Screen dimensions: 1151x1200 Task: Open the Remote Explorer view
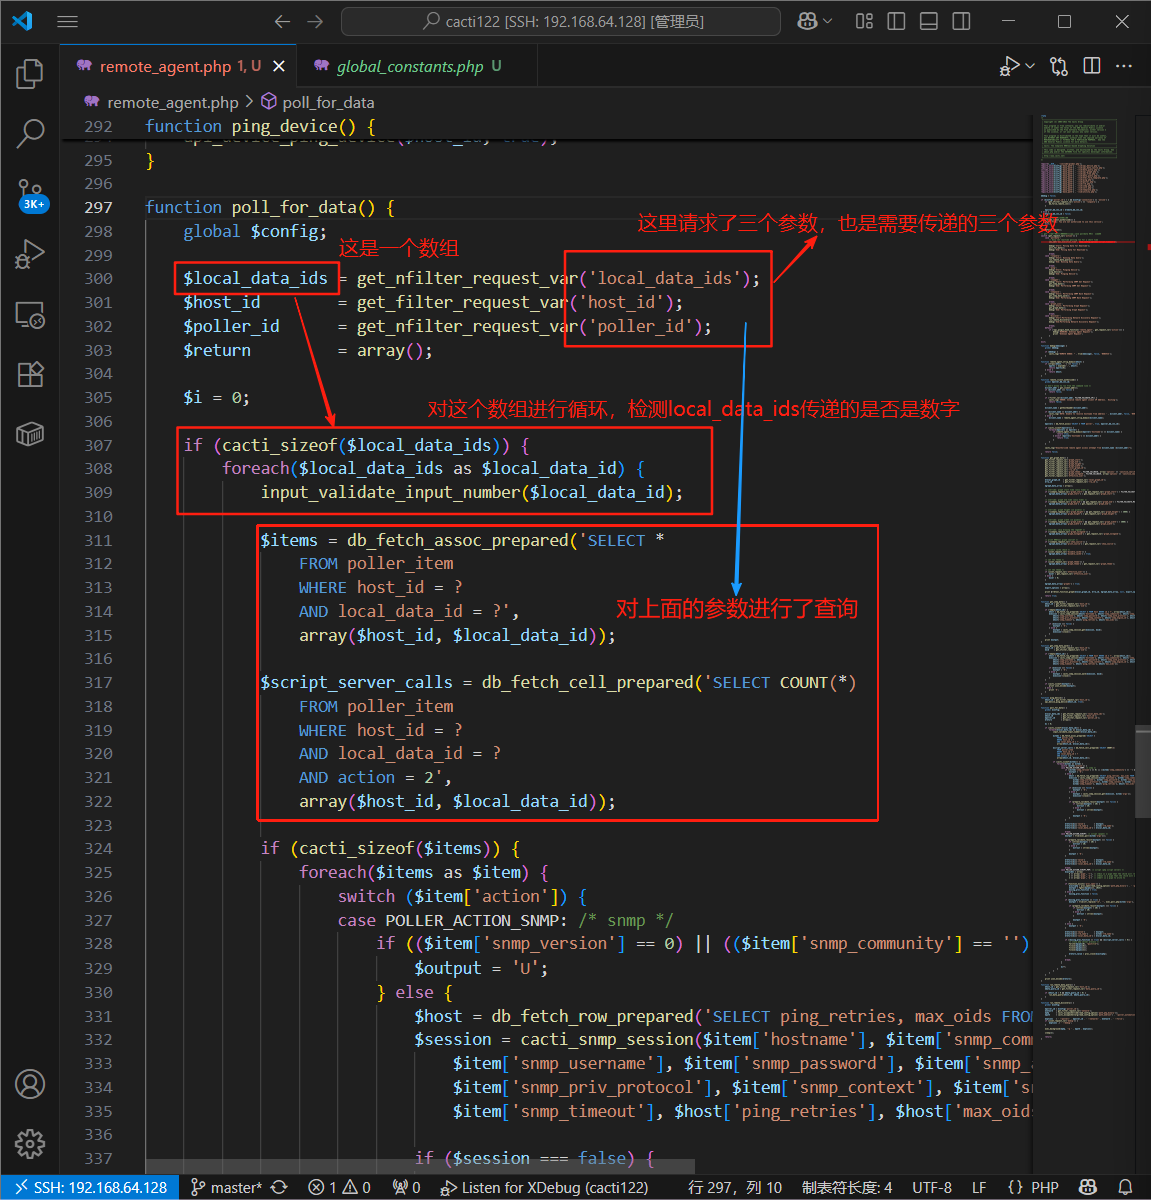click(30, 315)
